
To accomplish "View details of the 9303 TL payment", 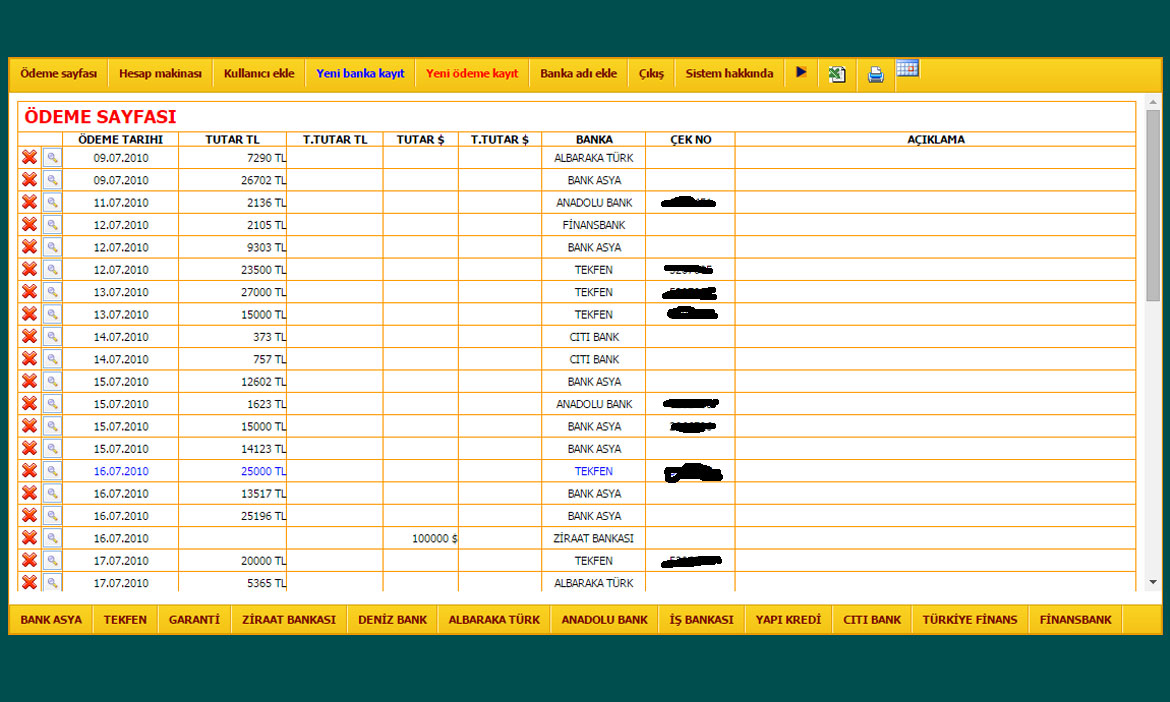I will [x=52, y=247].
